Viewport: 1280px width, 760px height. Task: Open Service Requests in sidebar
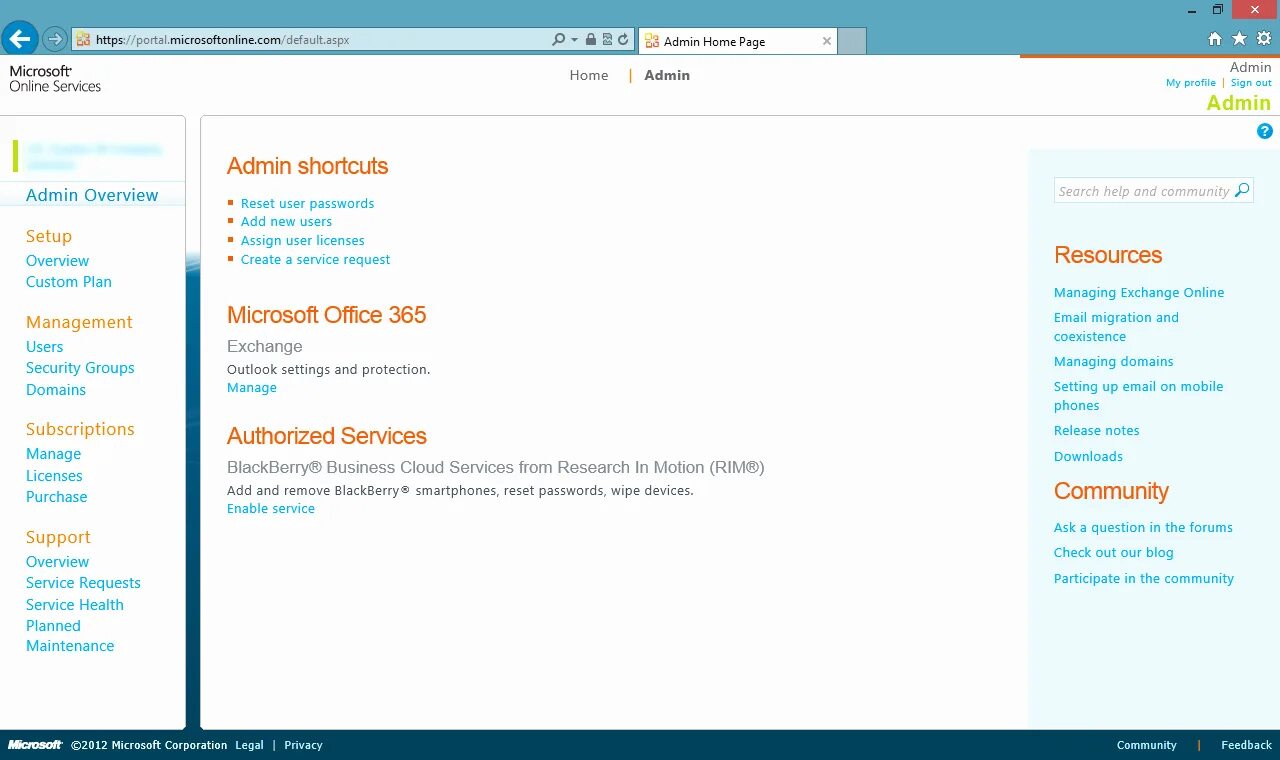83,583
